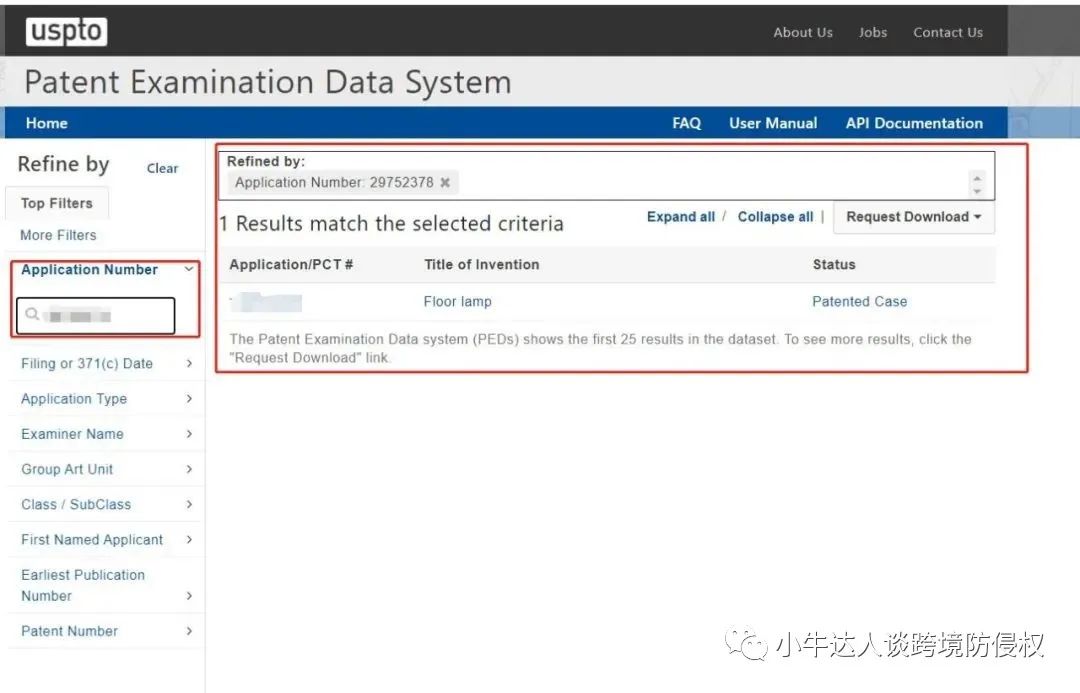Open the Request Download dropdown
This screenshot has height=693, width=1080.
pos(913,217)
